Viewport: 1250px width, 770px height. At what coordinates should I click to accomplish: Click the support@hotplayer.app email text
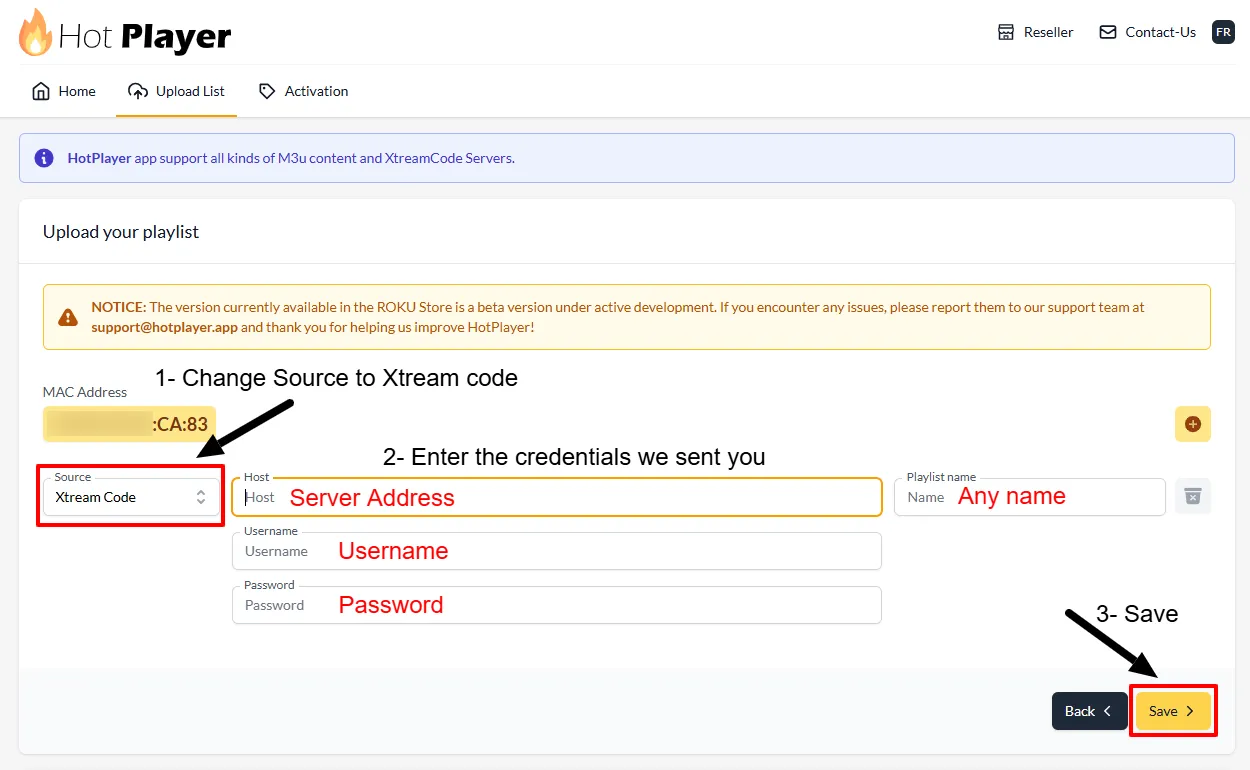click(x=164, y=327)
